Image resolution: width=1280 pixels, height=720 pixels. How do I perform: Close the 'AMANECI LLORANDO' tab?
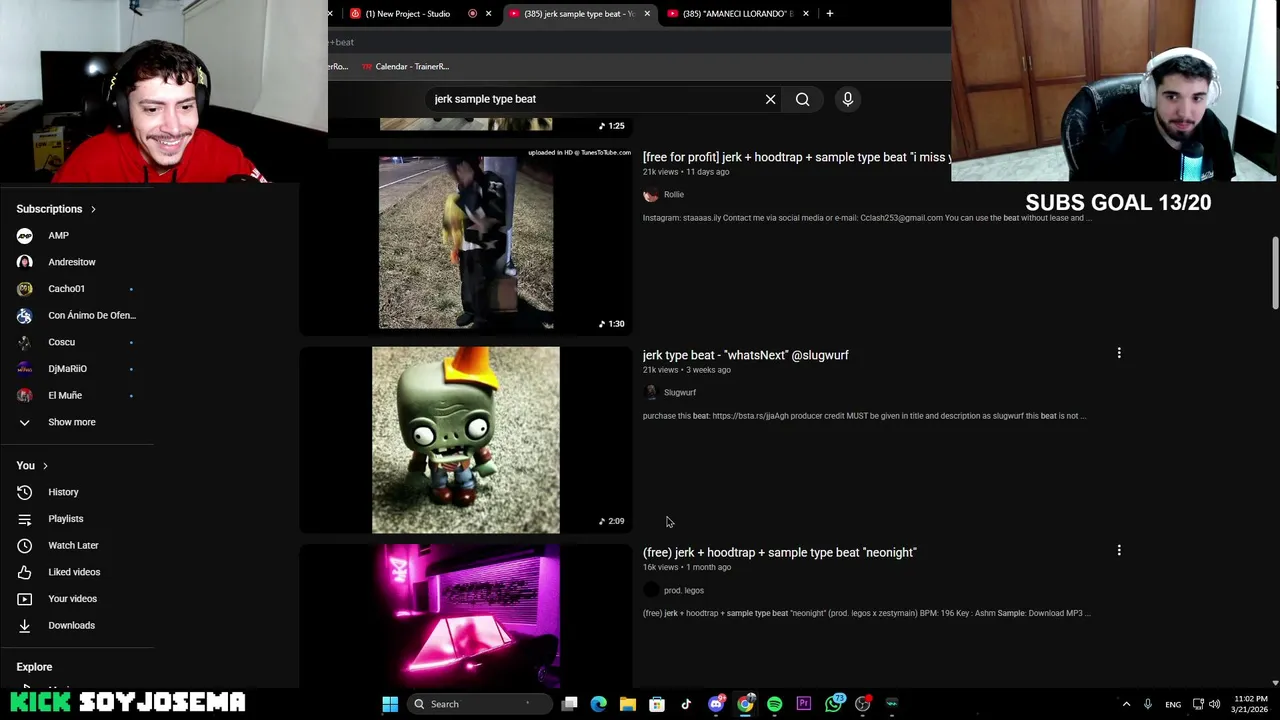(x=806, y=14)
